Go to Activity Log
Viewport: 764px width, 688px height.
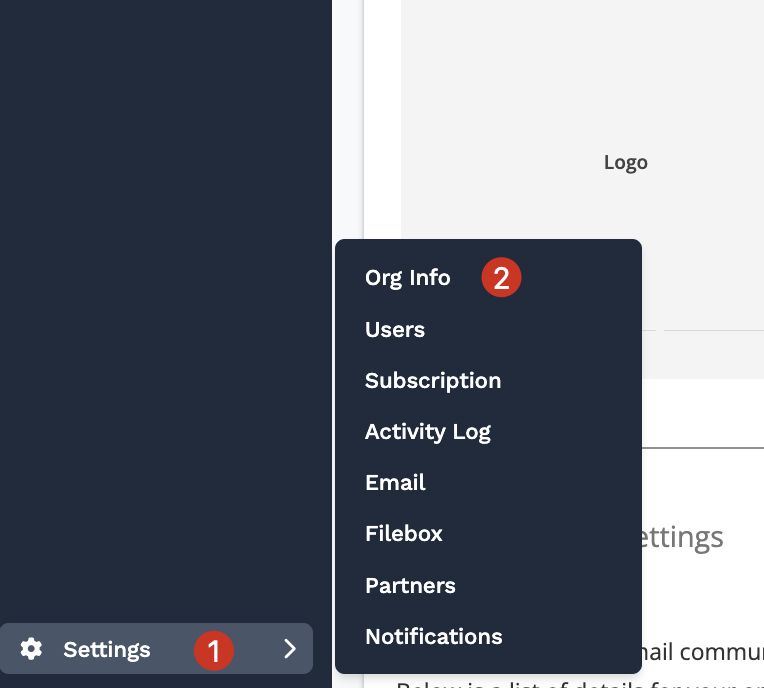pos(427,432)
